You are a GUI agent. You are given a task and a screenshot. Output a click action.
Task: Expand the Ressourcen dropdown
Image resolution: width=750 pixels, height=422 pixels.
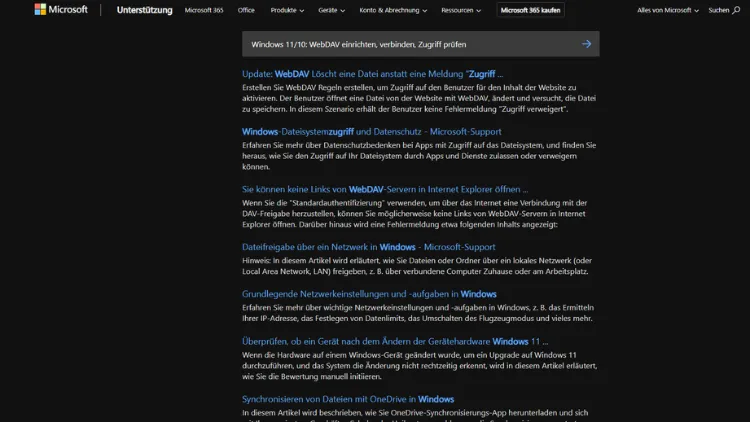[x=461, y=10]
